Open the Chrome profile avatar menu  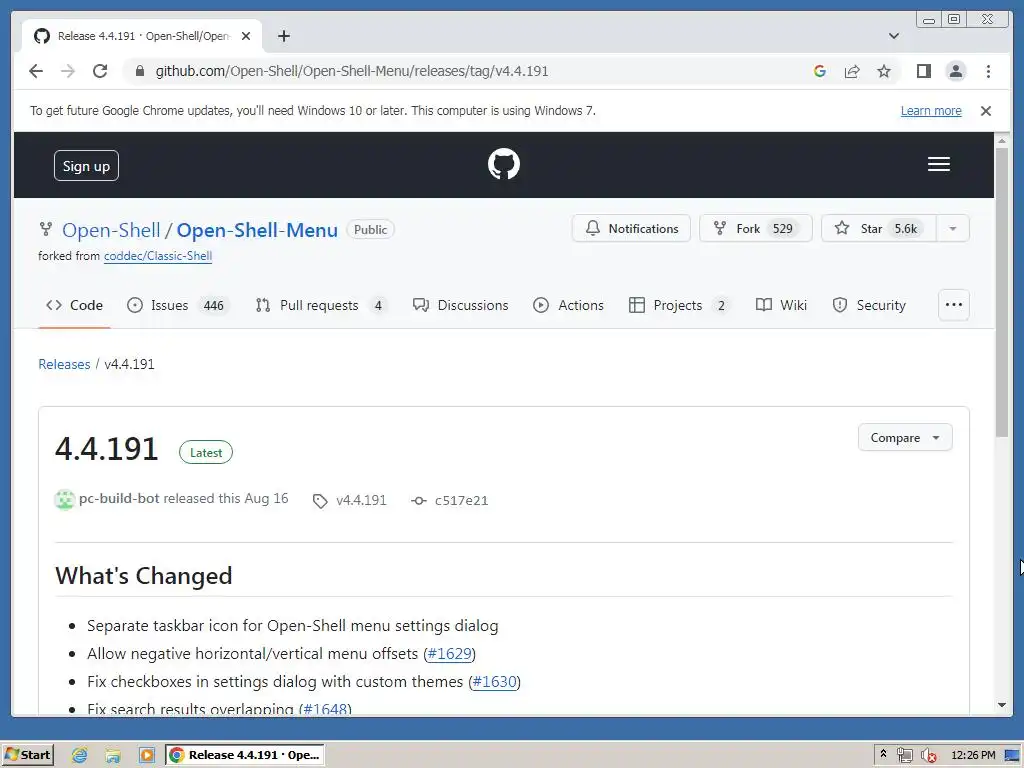coord(955,71)
